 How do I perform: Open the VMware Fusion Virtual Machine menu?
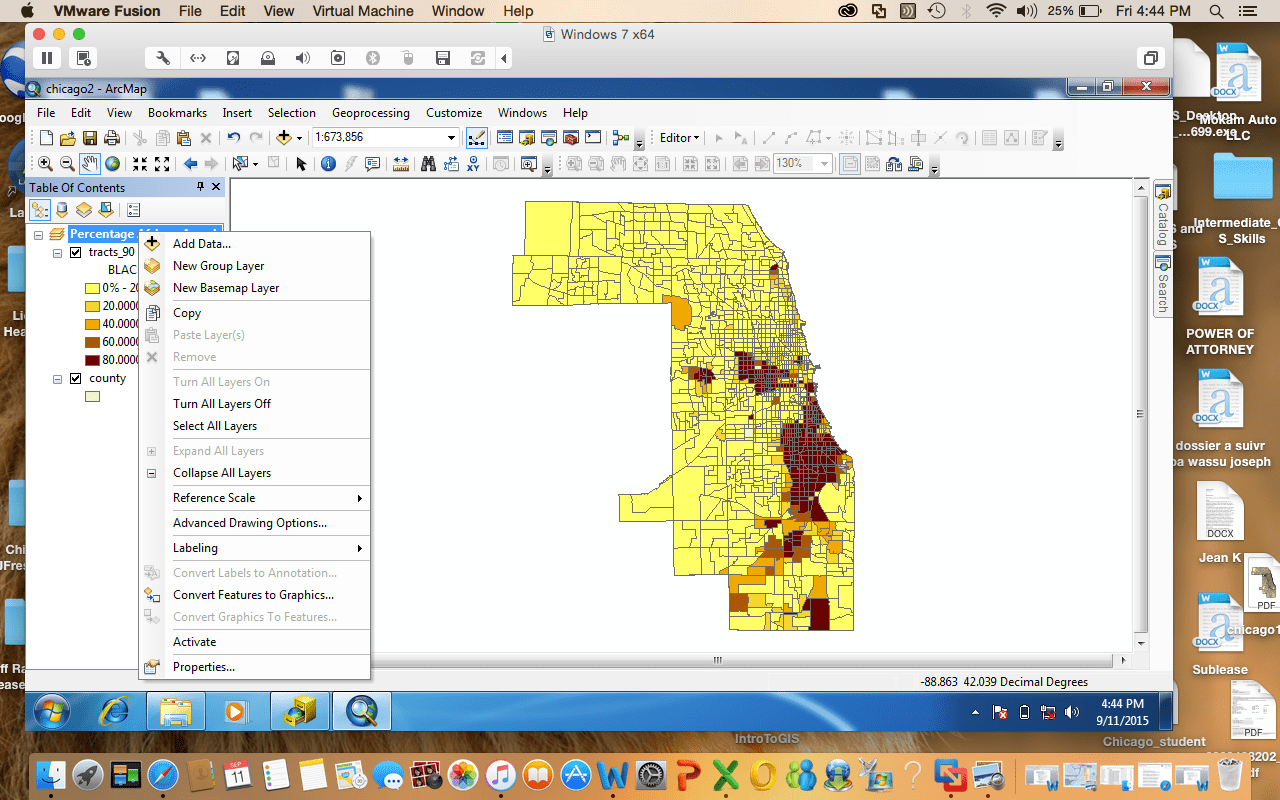coord(363,11)
